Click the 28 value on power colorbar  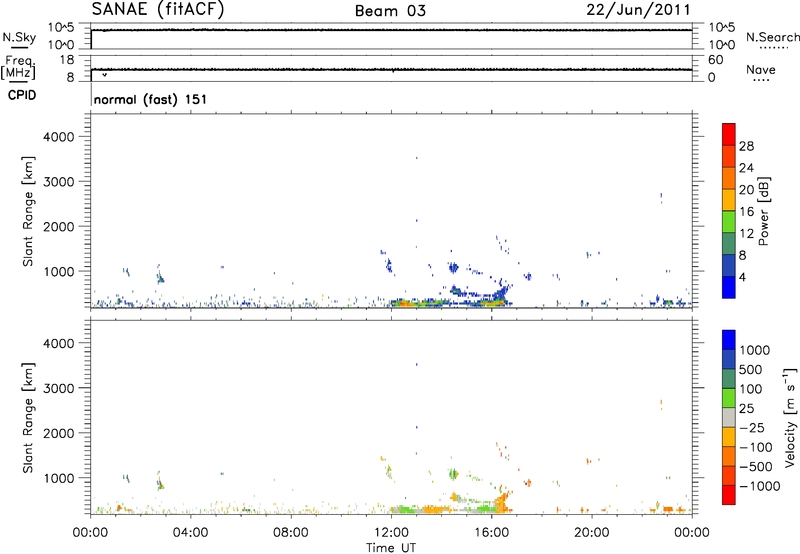click(x=746, y=146)
